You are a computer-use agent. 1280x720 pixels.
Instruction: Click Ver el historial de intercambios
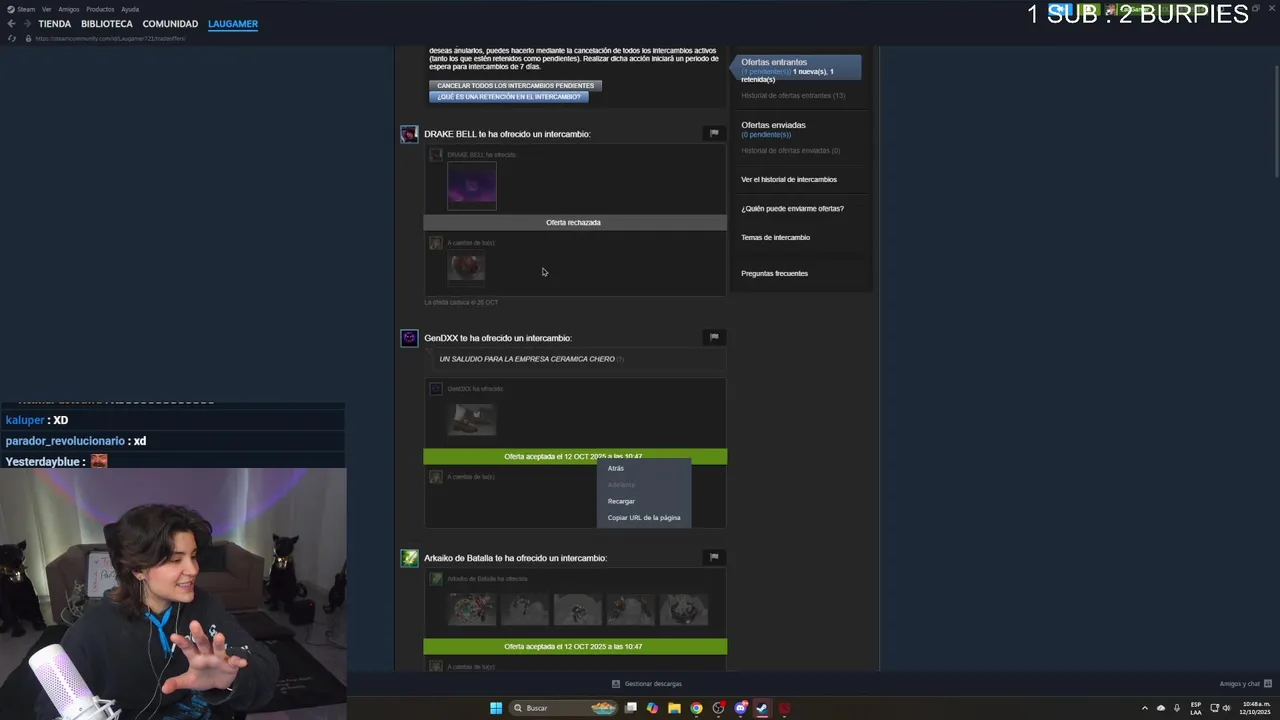tap(789, 179)
